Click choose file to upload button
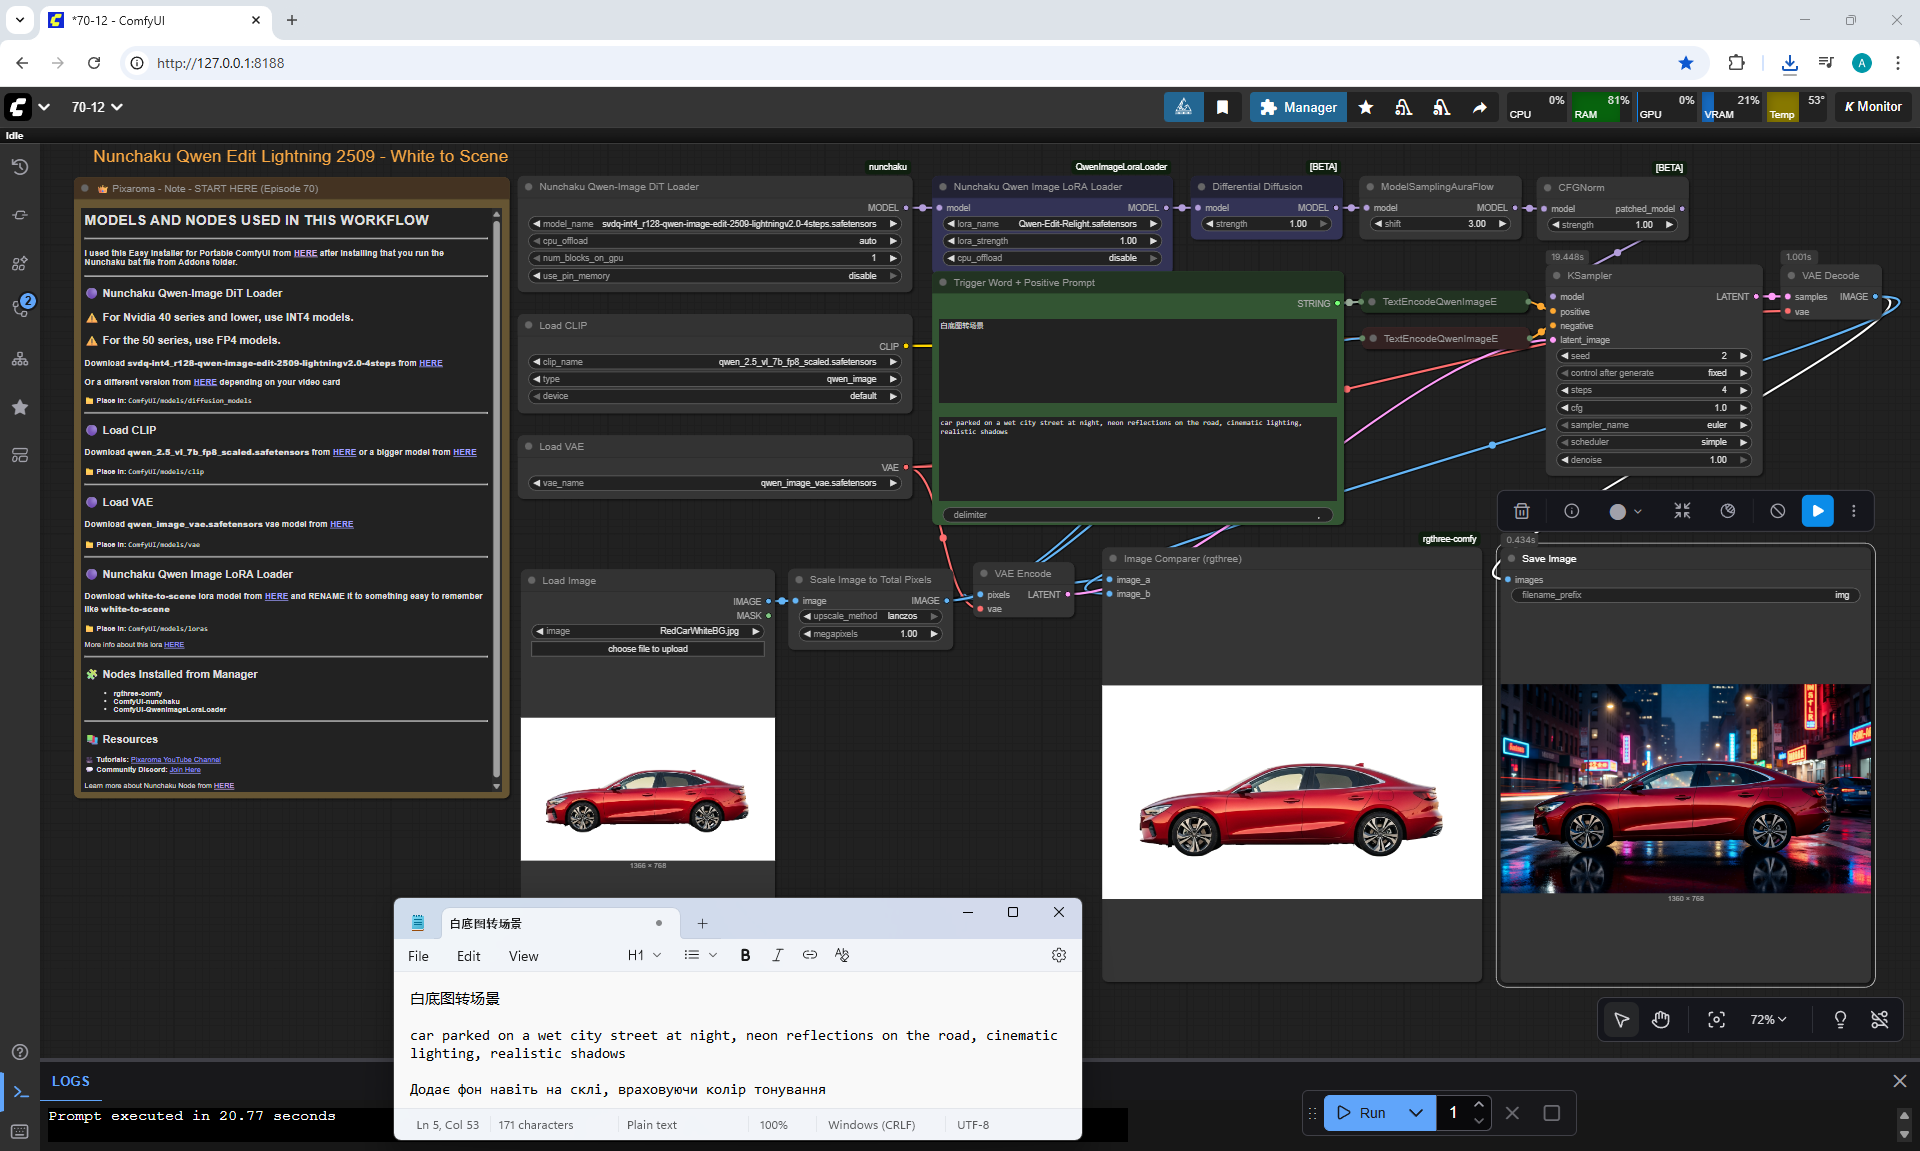 [x=647, y=649]
